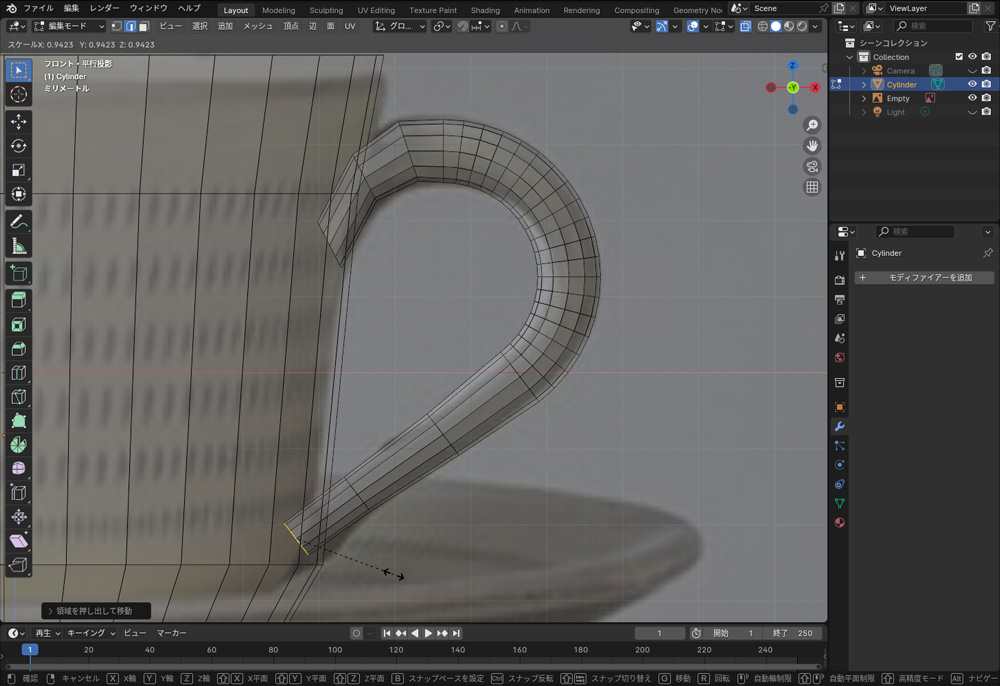Select the Annotate pencil tool
Image resolution: width=1000 pixels, height=686 pixels.
(18, 221)
